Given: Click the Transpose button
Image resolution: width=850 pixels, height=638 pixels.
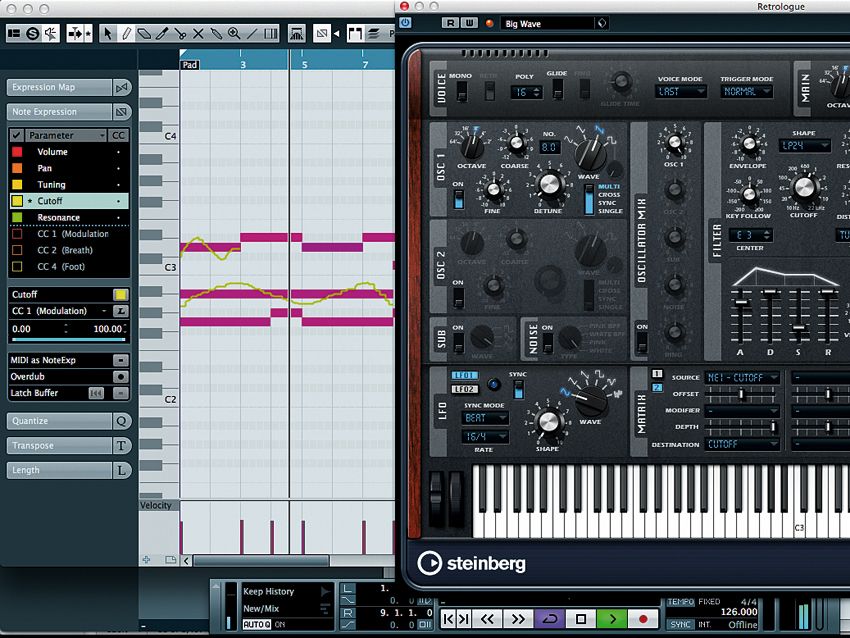Looking at the screenshot, I should pyautogui.click(x=60, y=446).
